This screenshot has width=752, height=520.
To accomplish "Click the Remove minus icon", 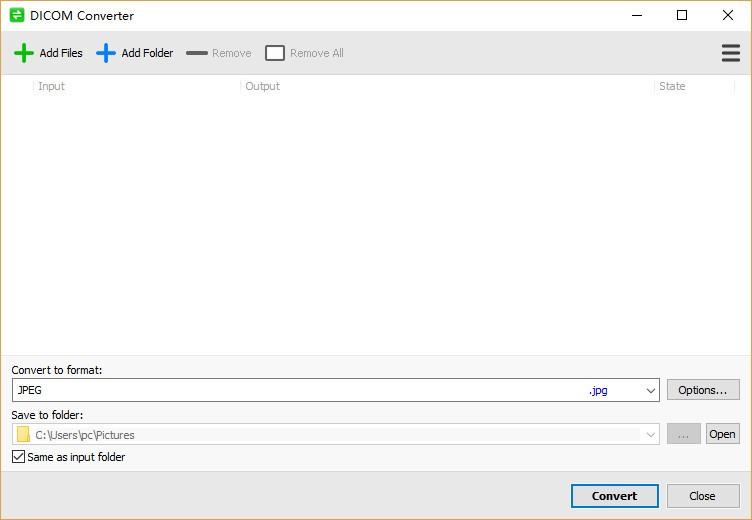I will coord(197,53).
